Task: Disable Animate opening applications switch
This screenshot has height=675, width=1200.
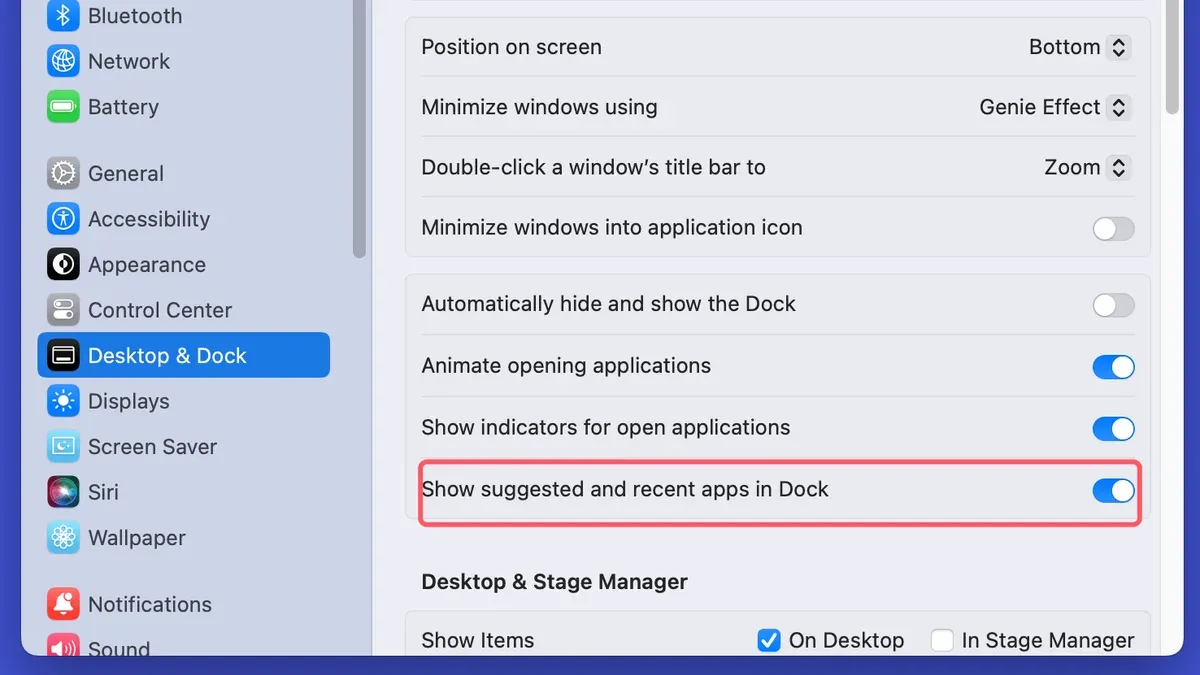Action: 1113,367
